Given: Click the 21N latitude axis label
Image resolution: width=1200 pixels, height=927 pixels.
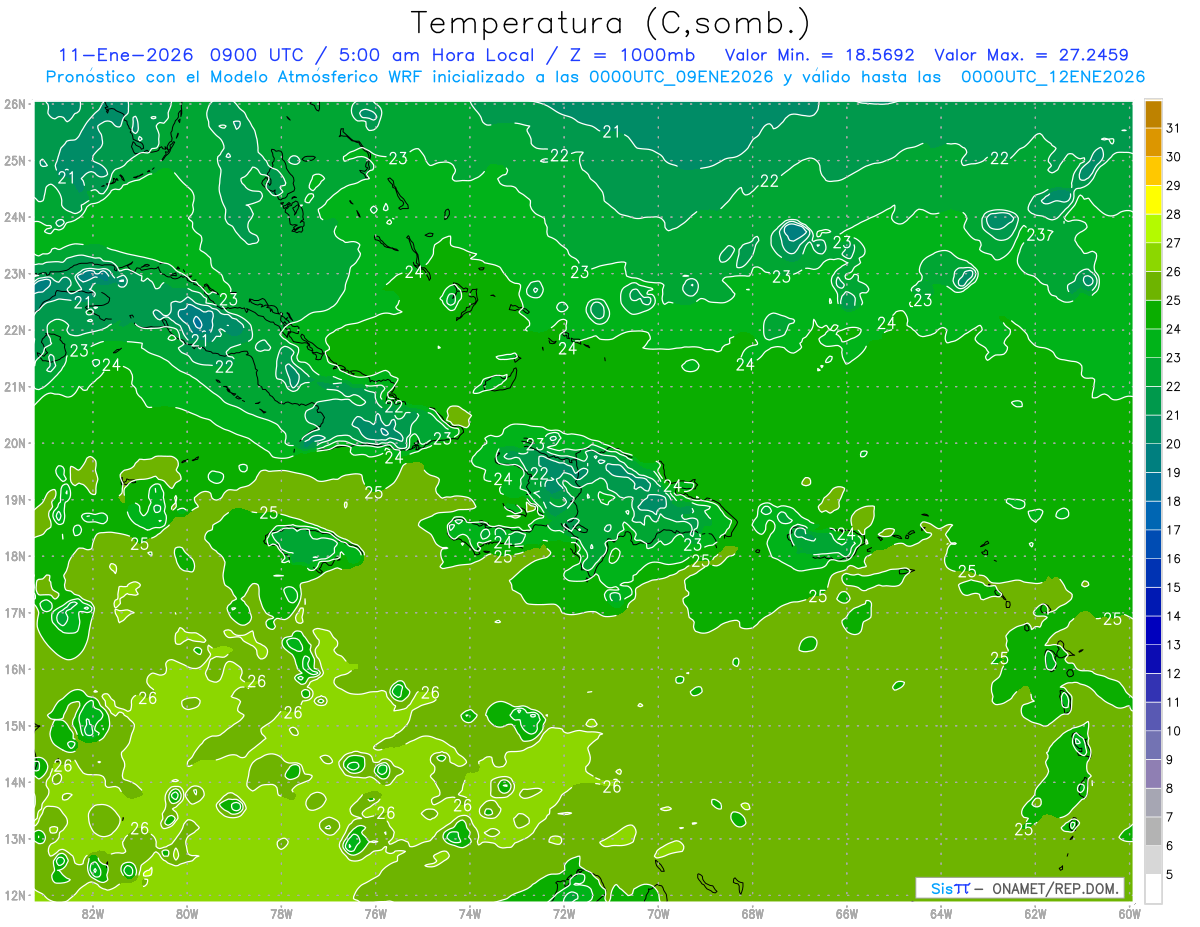Looking at the screenshot, I should tap(14, 387).
